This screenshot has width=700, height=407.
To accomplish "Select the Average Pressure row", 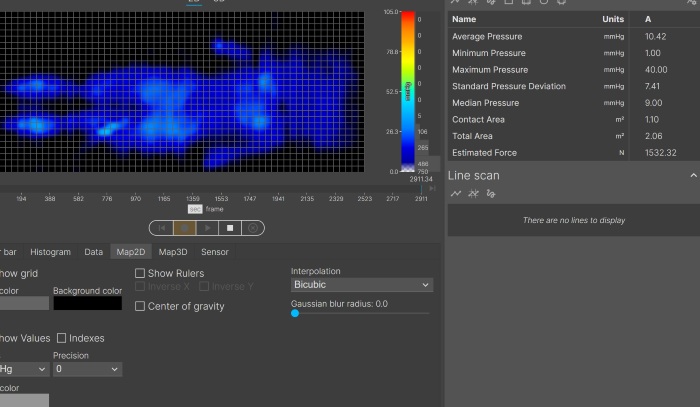I will tap(574, 37).
